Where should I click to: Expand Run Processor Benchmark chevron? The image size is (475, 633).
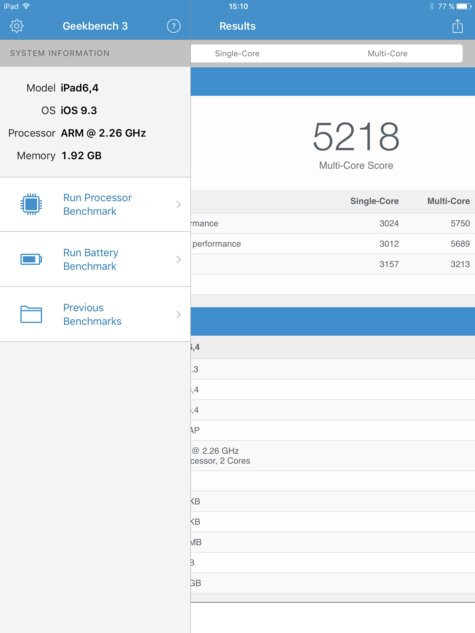pos(178,205)
